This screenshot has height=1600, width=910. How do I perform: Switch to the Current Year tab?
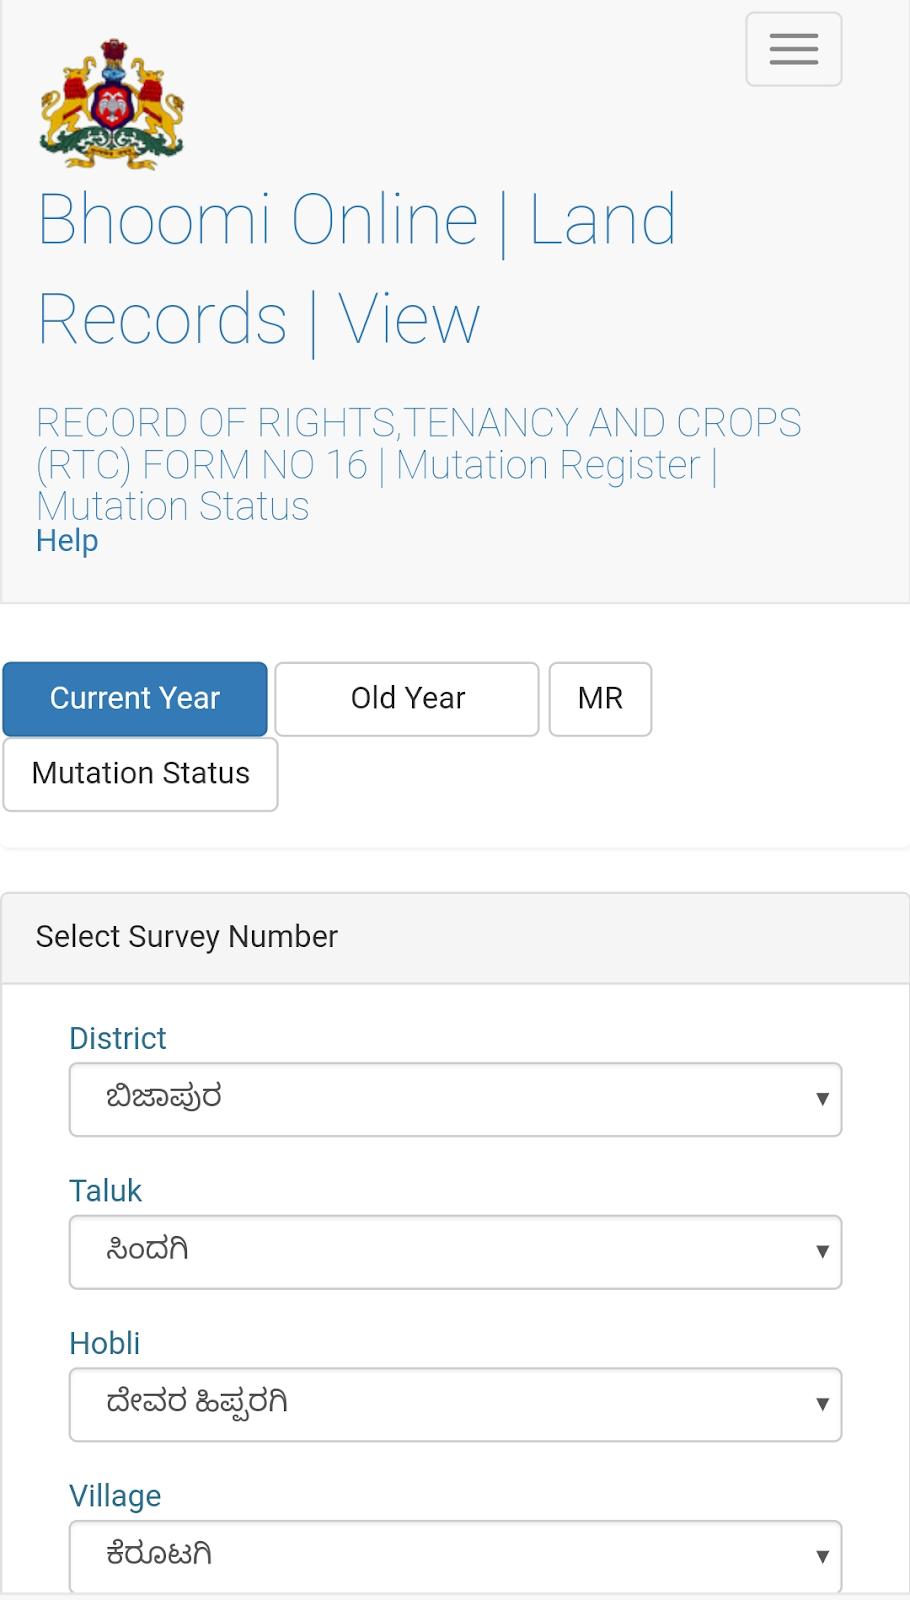pos(135,698)
